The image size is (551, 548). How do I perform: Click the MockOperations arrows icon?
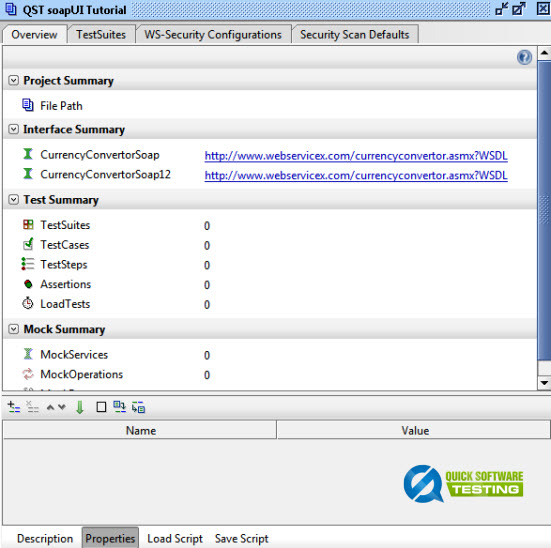(28, 374)
